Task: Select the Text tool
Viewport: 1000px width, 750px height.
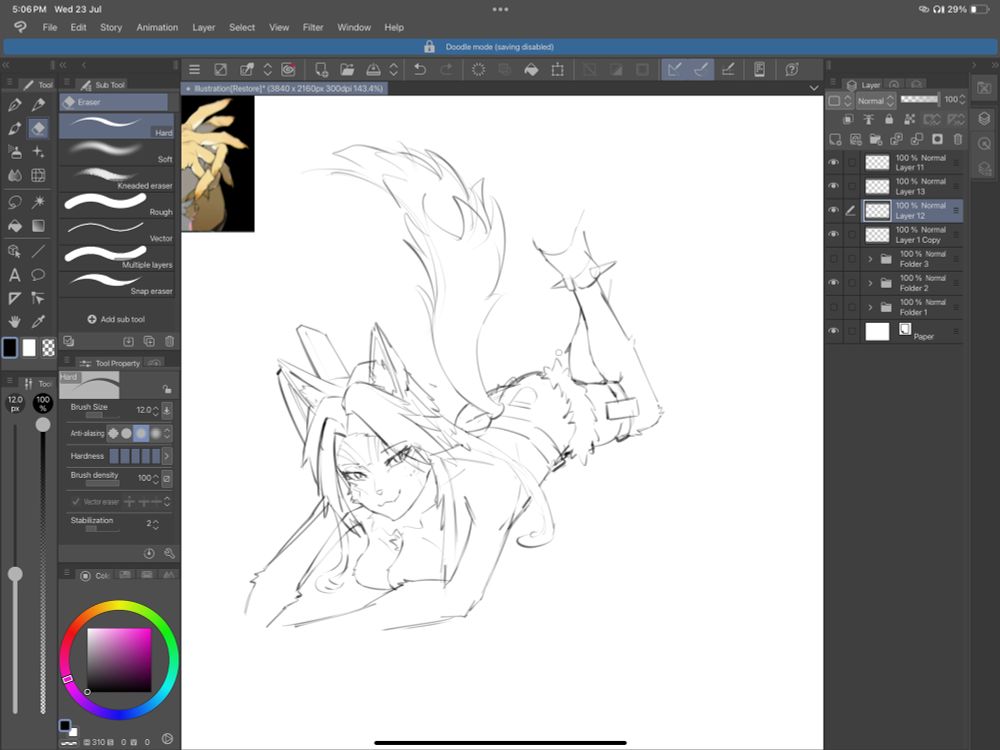Action: click(15, 275)
